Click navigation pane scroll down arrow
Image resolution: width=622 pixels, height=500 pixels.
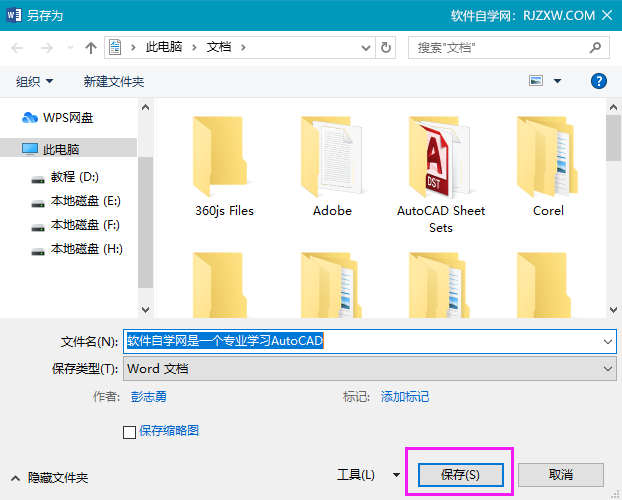[146, 310]
